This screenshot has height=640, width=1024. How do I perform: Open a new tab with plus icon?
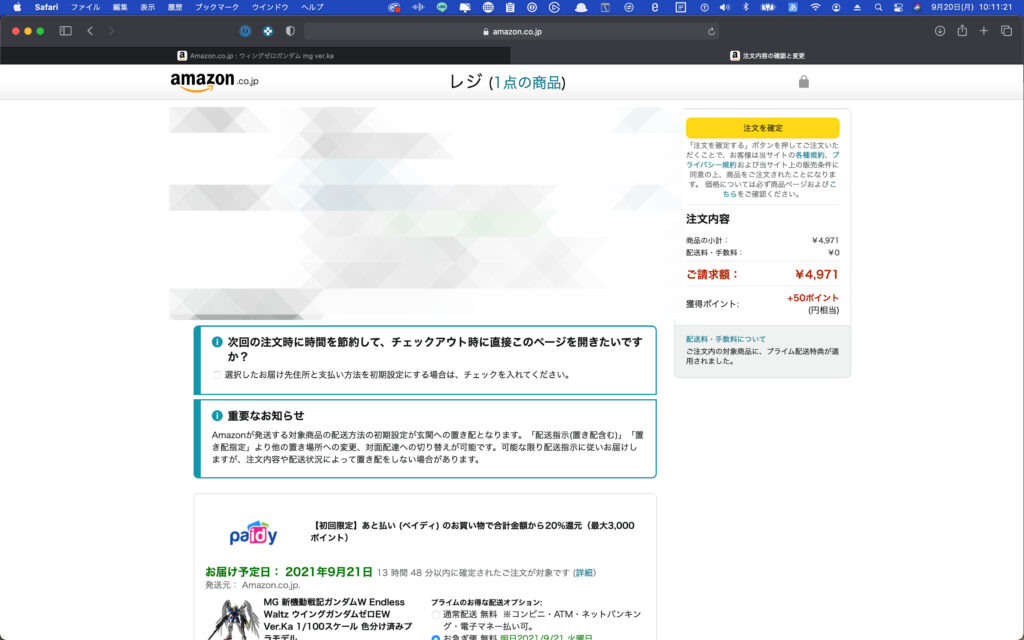coord(984,31)
